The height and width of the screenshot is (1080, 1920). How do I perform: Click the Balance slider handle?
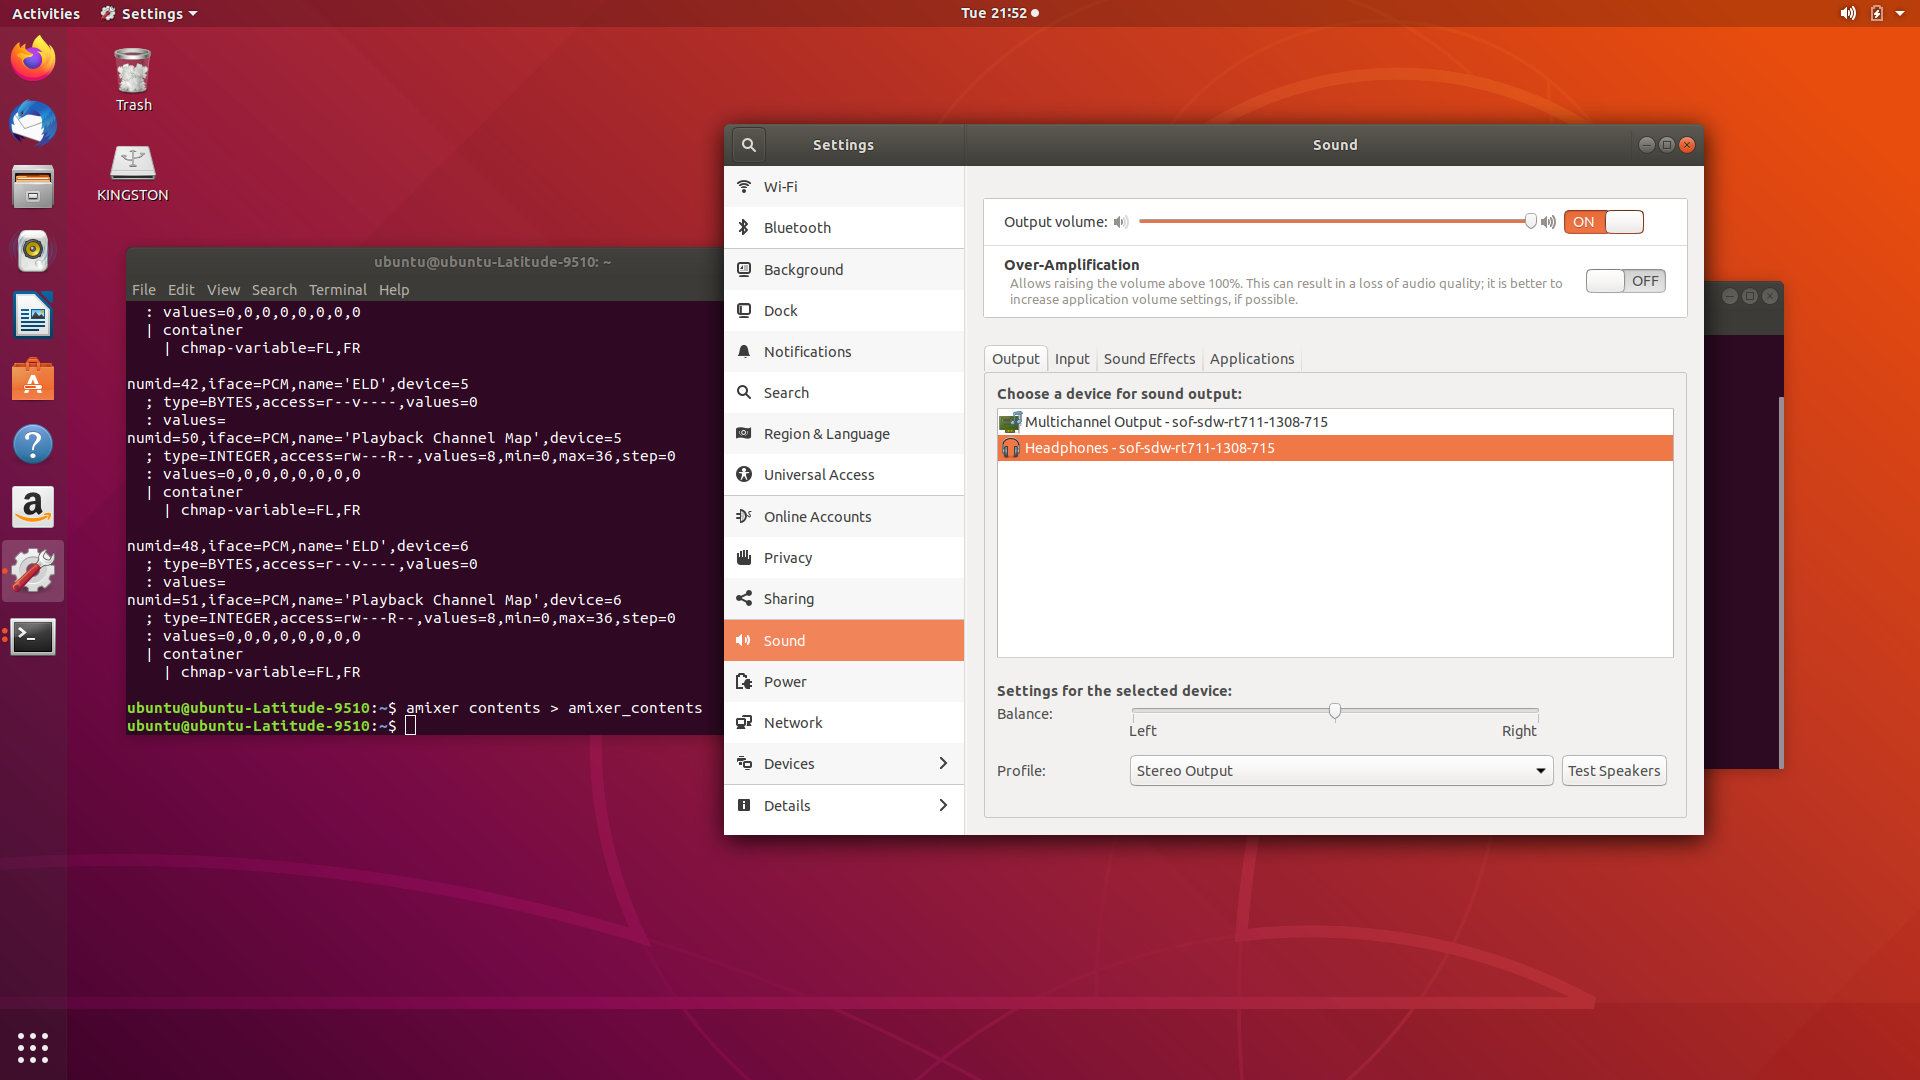pos(1335,711)
